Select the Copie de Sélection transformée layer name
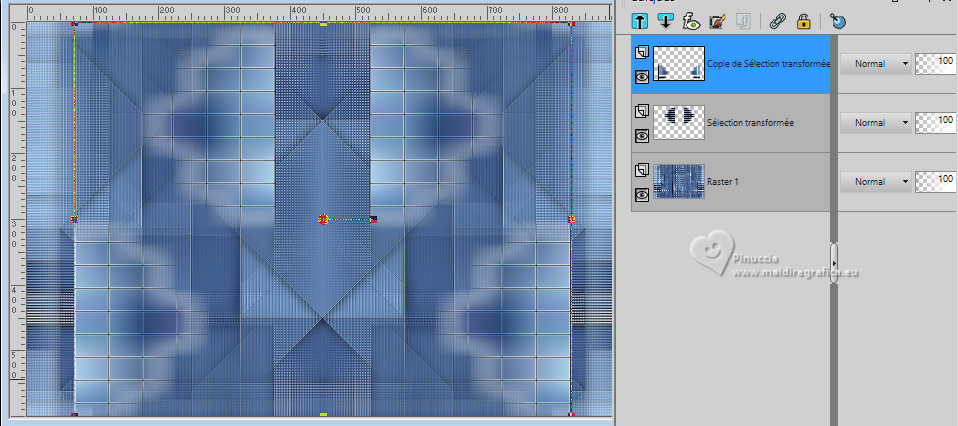The height and width of the screenshot is (426, 958). [x=769, y=64]
